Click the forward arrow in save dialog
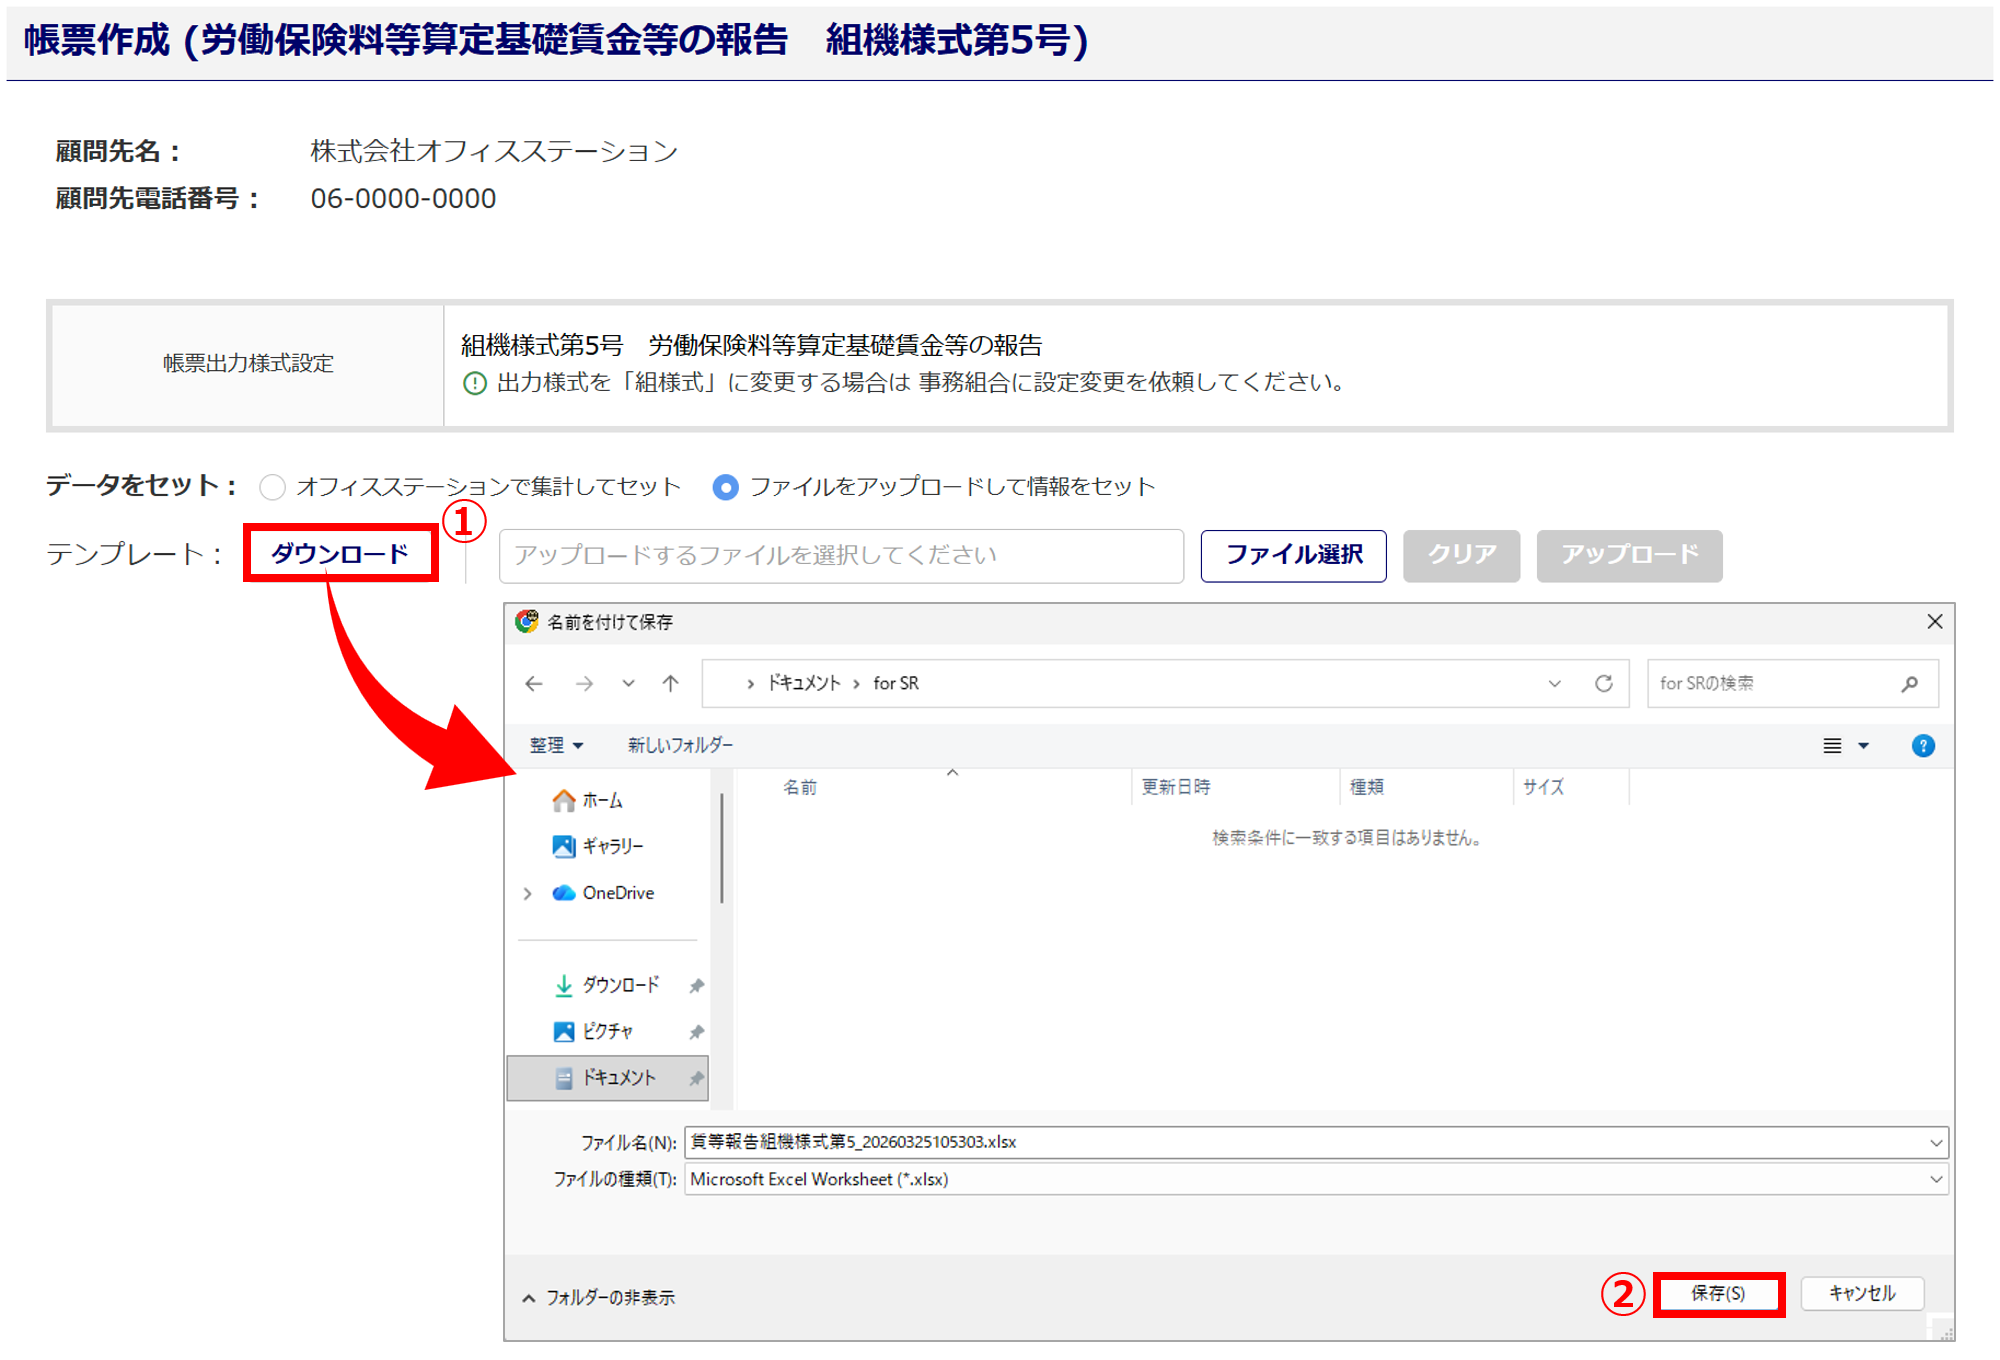This screenshot has width=2000, height=1360. coord(585,684)
